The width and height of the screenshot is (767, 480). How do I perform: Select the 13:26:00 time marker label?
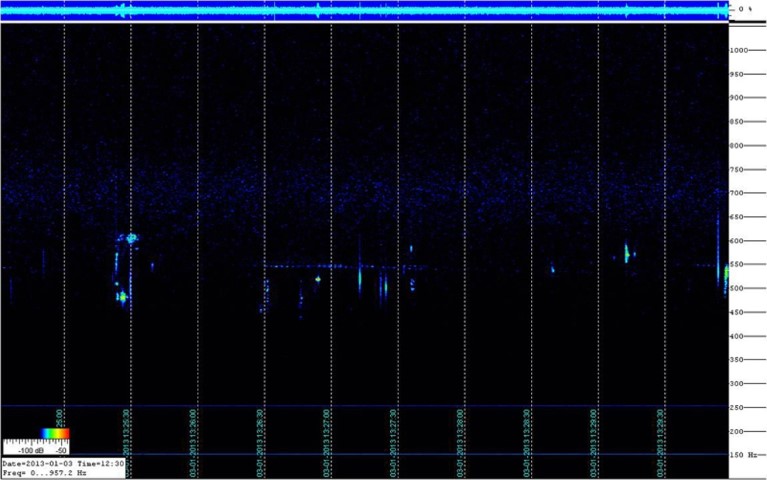coord(193,444)
